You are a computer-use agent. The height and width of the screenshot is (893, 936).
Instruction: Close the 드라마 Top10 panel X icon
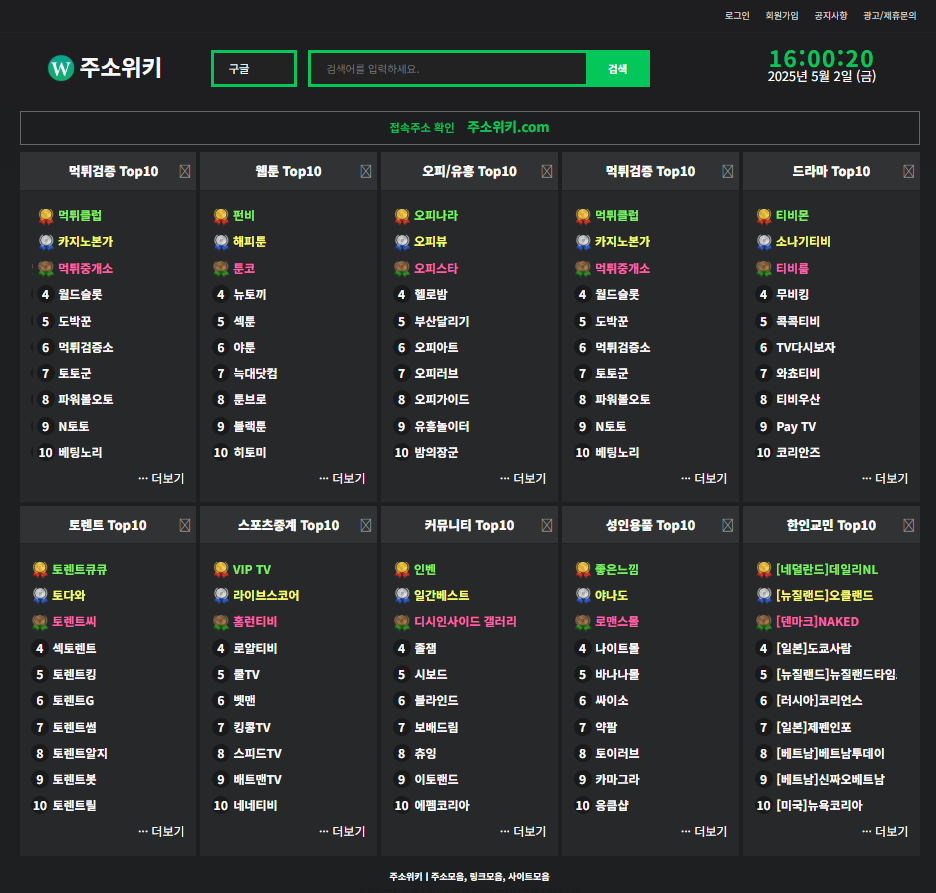click(x=909, y=171)
